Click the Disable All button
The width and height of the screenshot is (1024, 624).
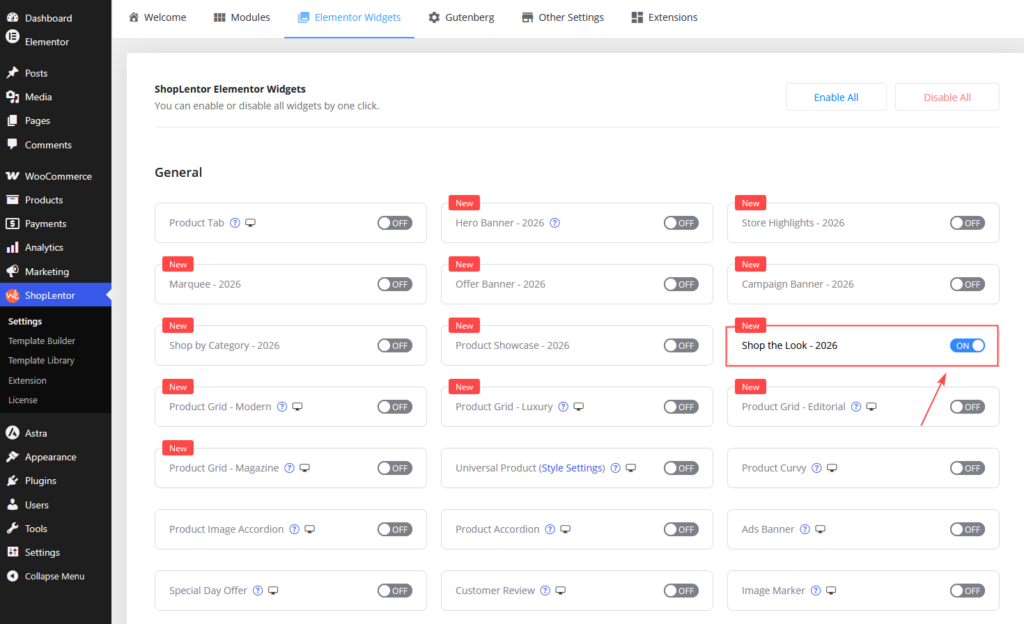tap(947, 97)
